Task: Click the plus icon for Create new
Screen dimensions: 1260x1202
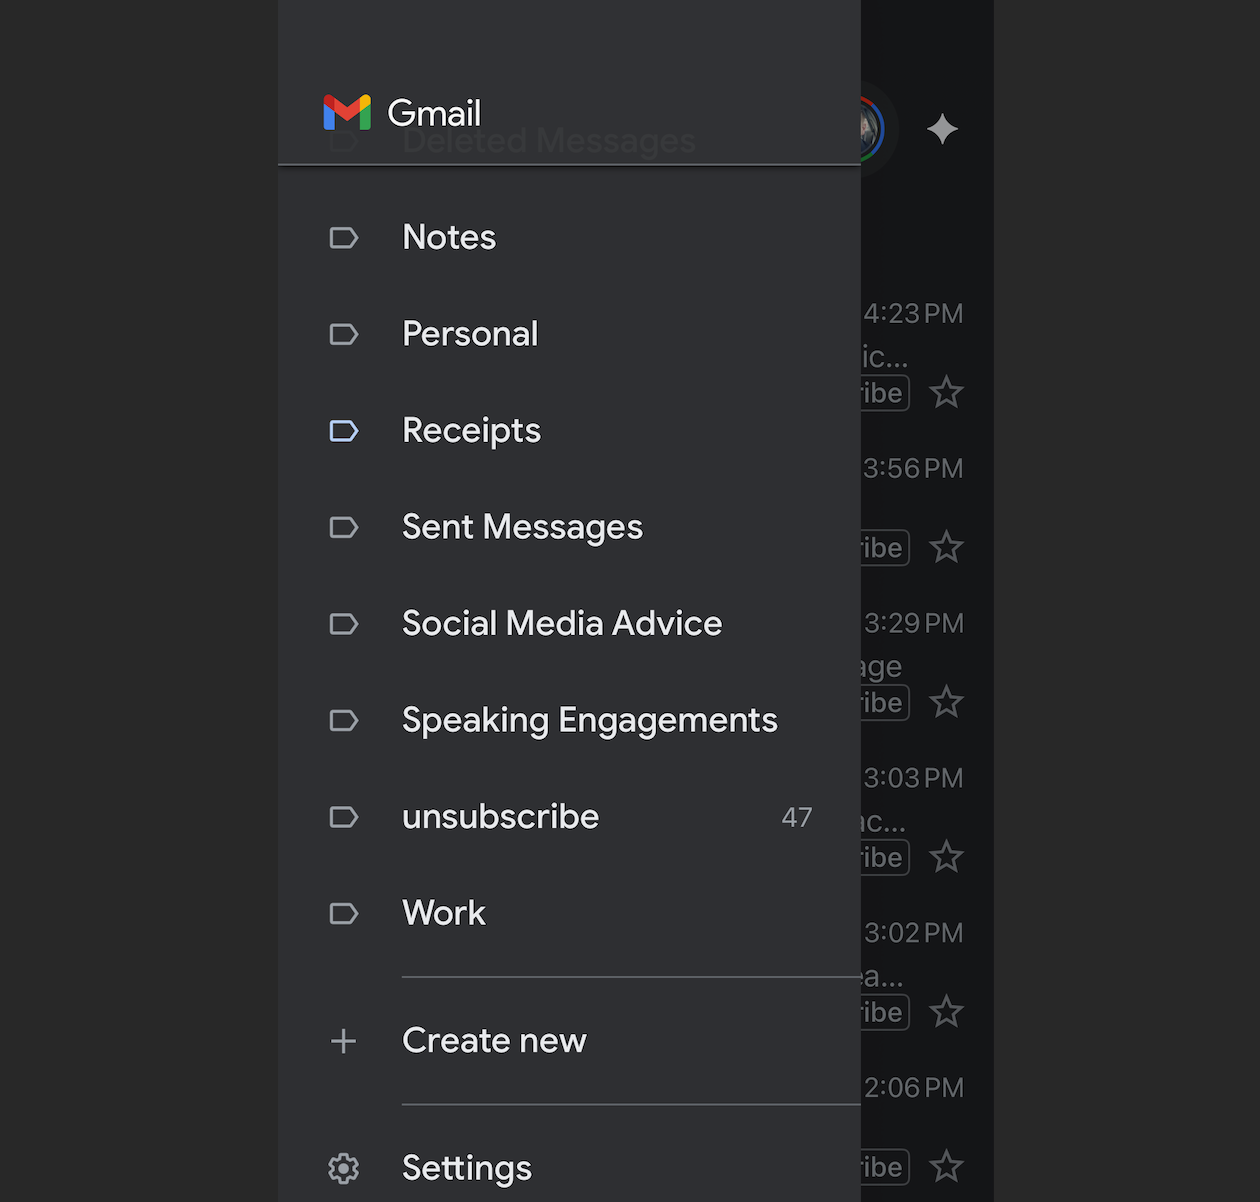Action: 343,1041
